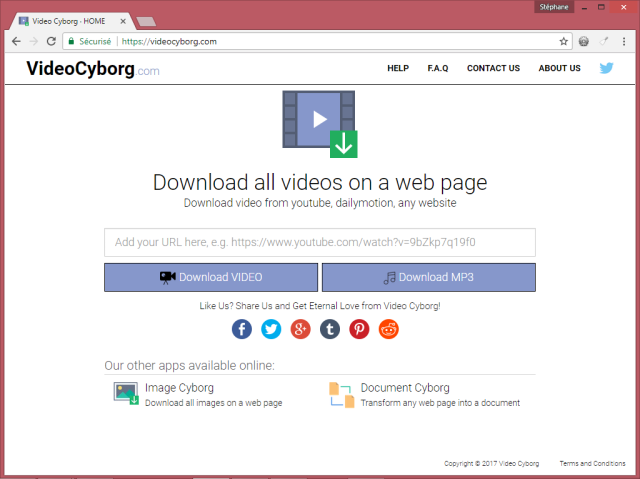Share on Reddit via the round icon
The width and height of the screenshot is (640, 479).
tap(389, 329)
